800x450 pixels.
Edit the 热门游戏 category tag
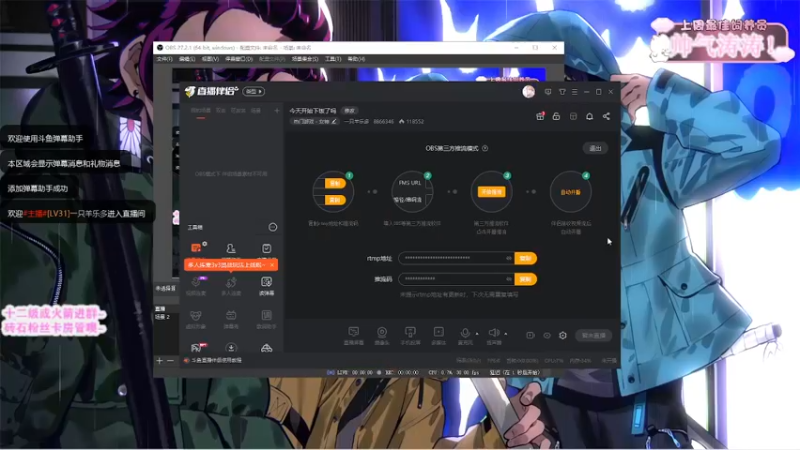point(314,121)
